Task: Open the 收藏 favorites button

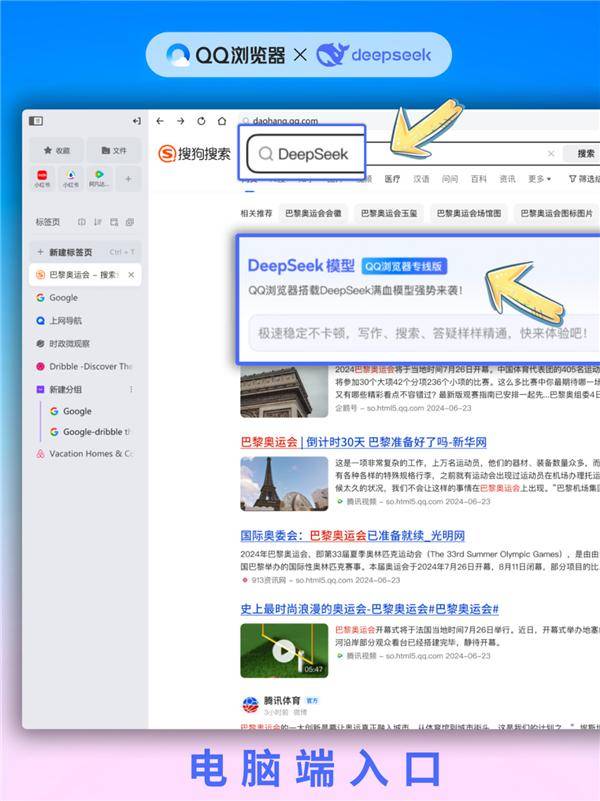Action: coord(56,150)
